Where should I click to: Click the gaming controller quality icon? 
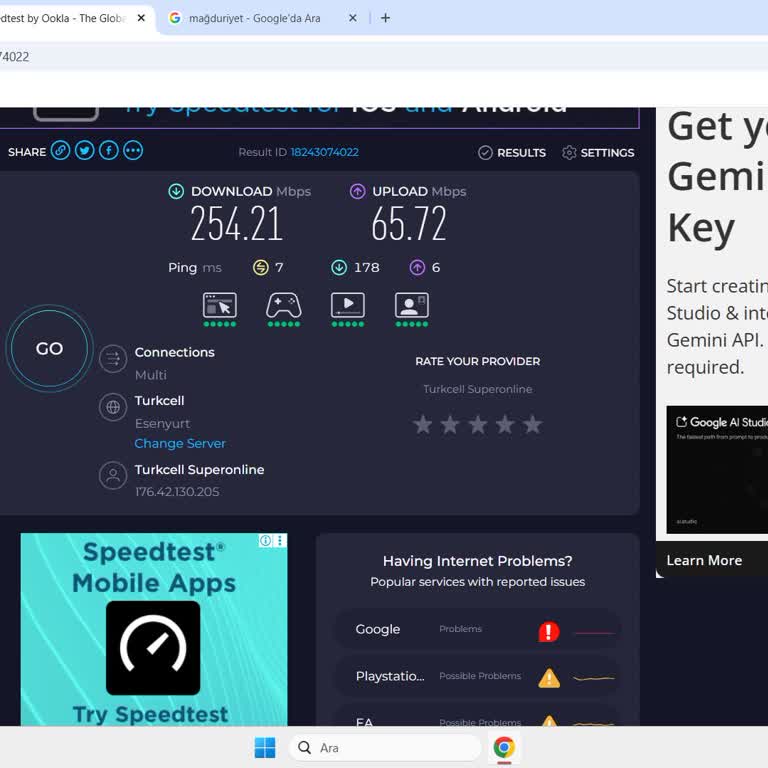(x=284, y=305)
